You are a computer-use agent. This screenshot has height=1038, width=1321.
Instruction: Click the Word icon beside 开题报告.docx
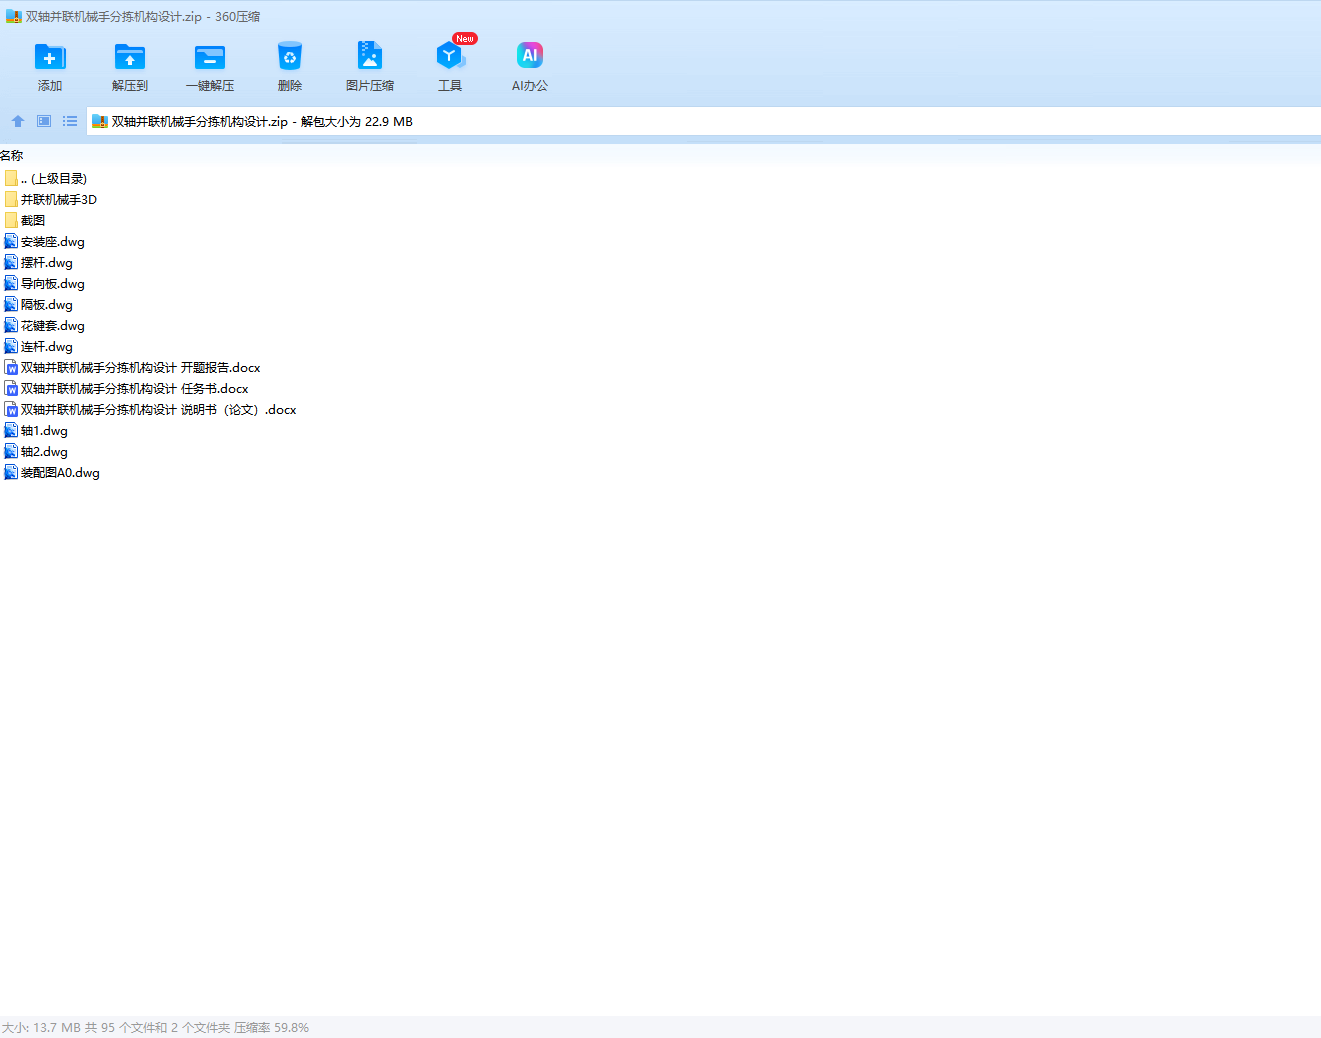11,367
